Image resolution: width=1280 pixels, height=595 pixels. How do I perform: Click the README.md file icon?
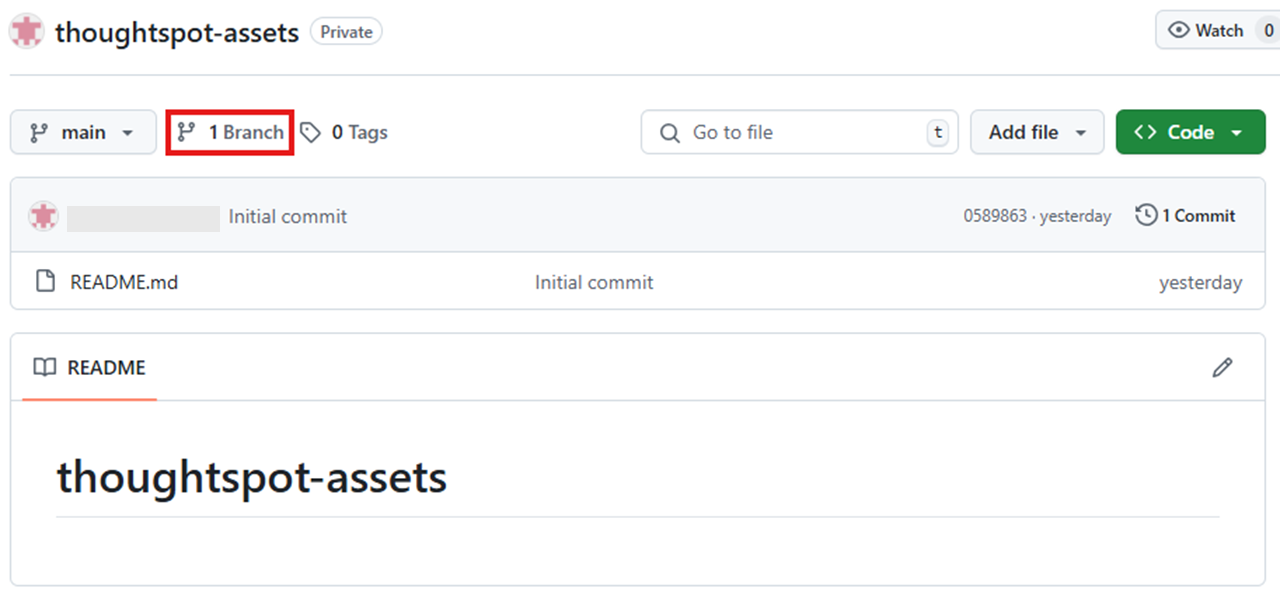[x=45, y=281]
